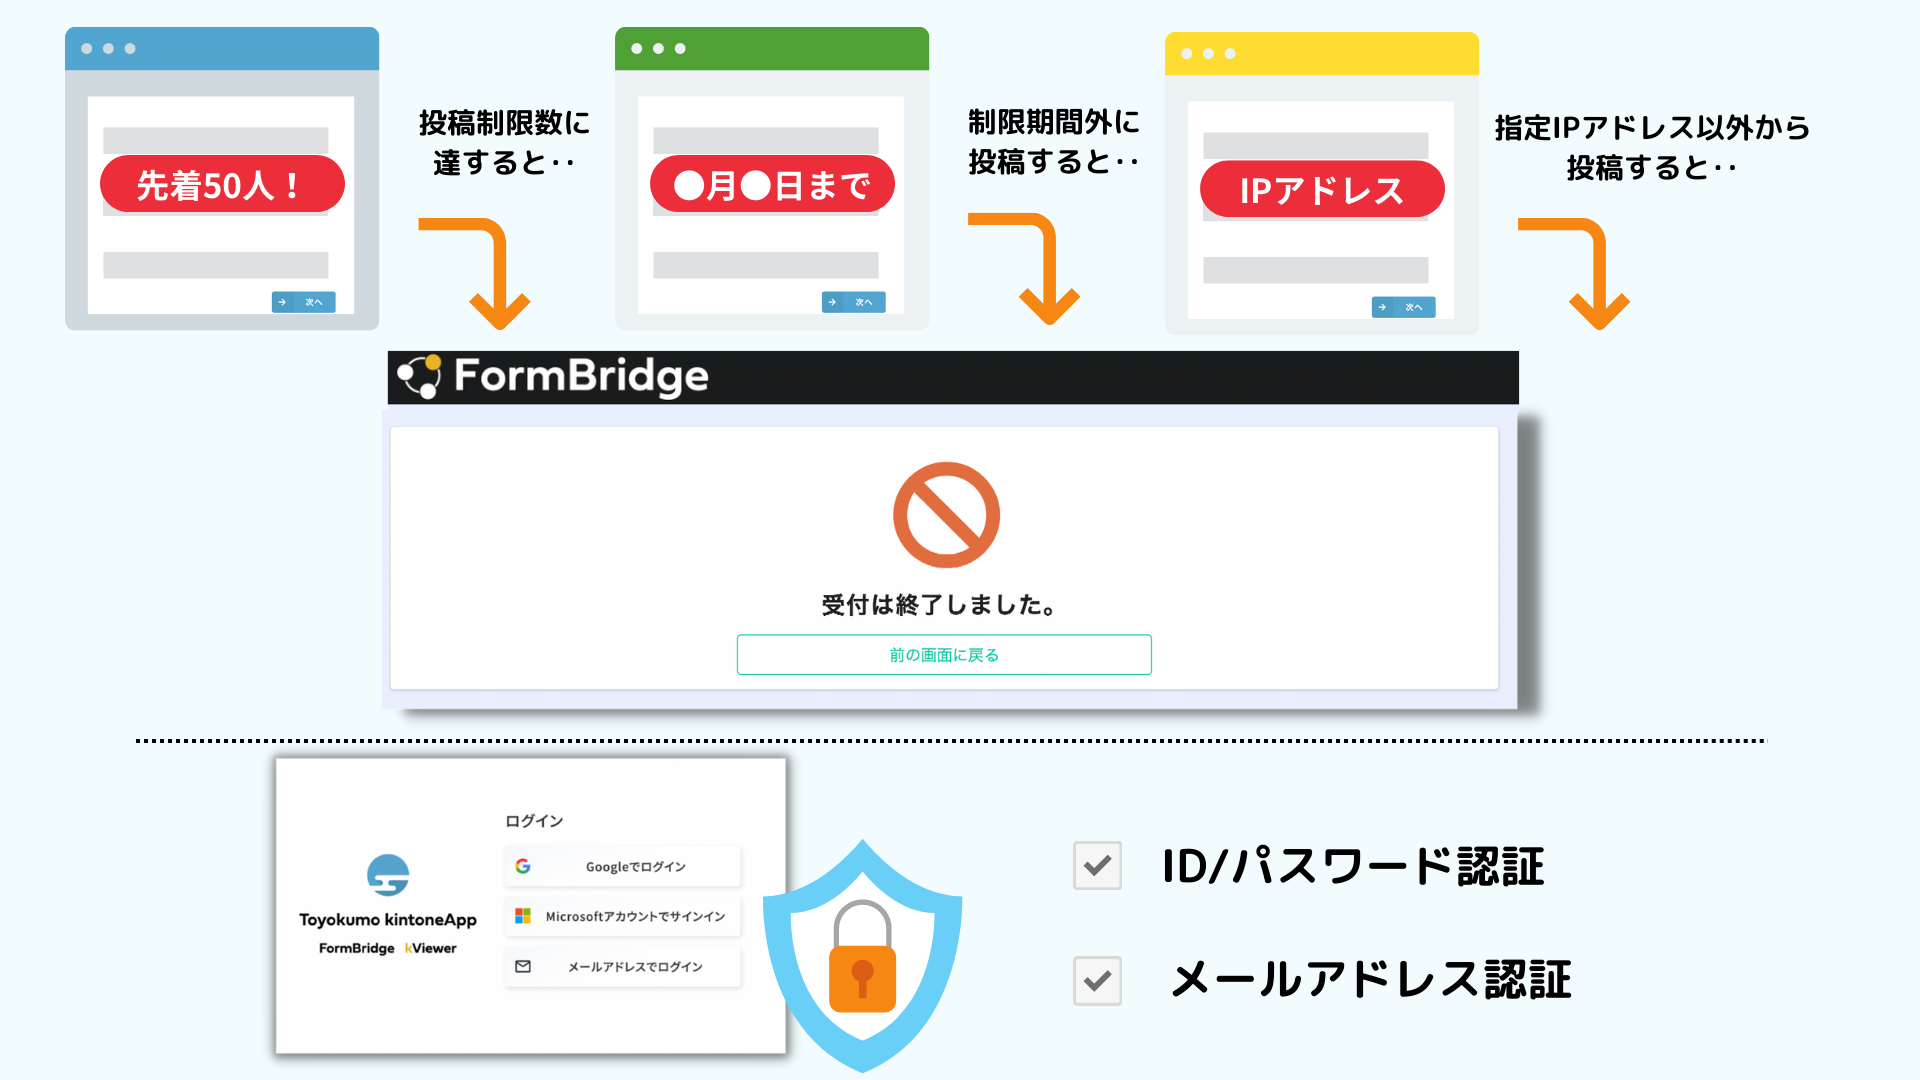
Task: Click the Toyokumo kintoneApp logo
Action: pos(388,875)
